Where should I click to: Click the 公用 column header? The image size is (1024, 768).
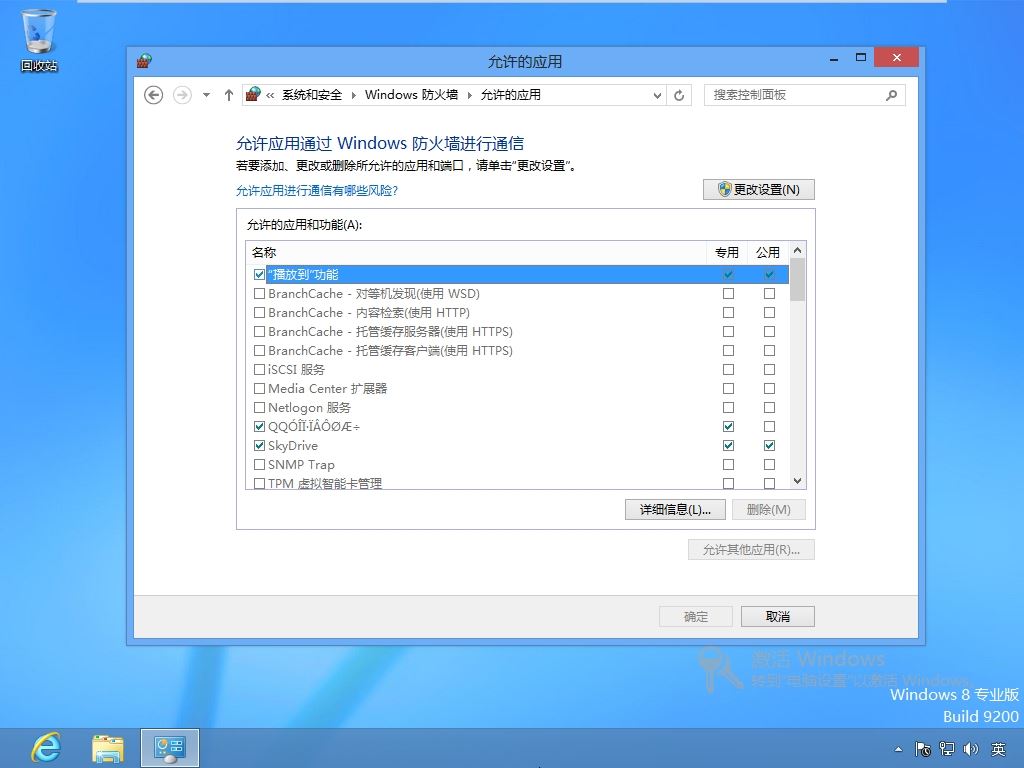[x=768, y=253]
